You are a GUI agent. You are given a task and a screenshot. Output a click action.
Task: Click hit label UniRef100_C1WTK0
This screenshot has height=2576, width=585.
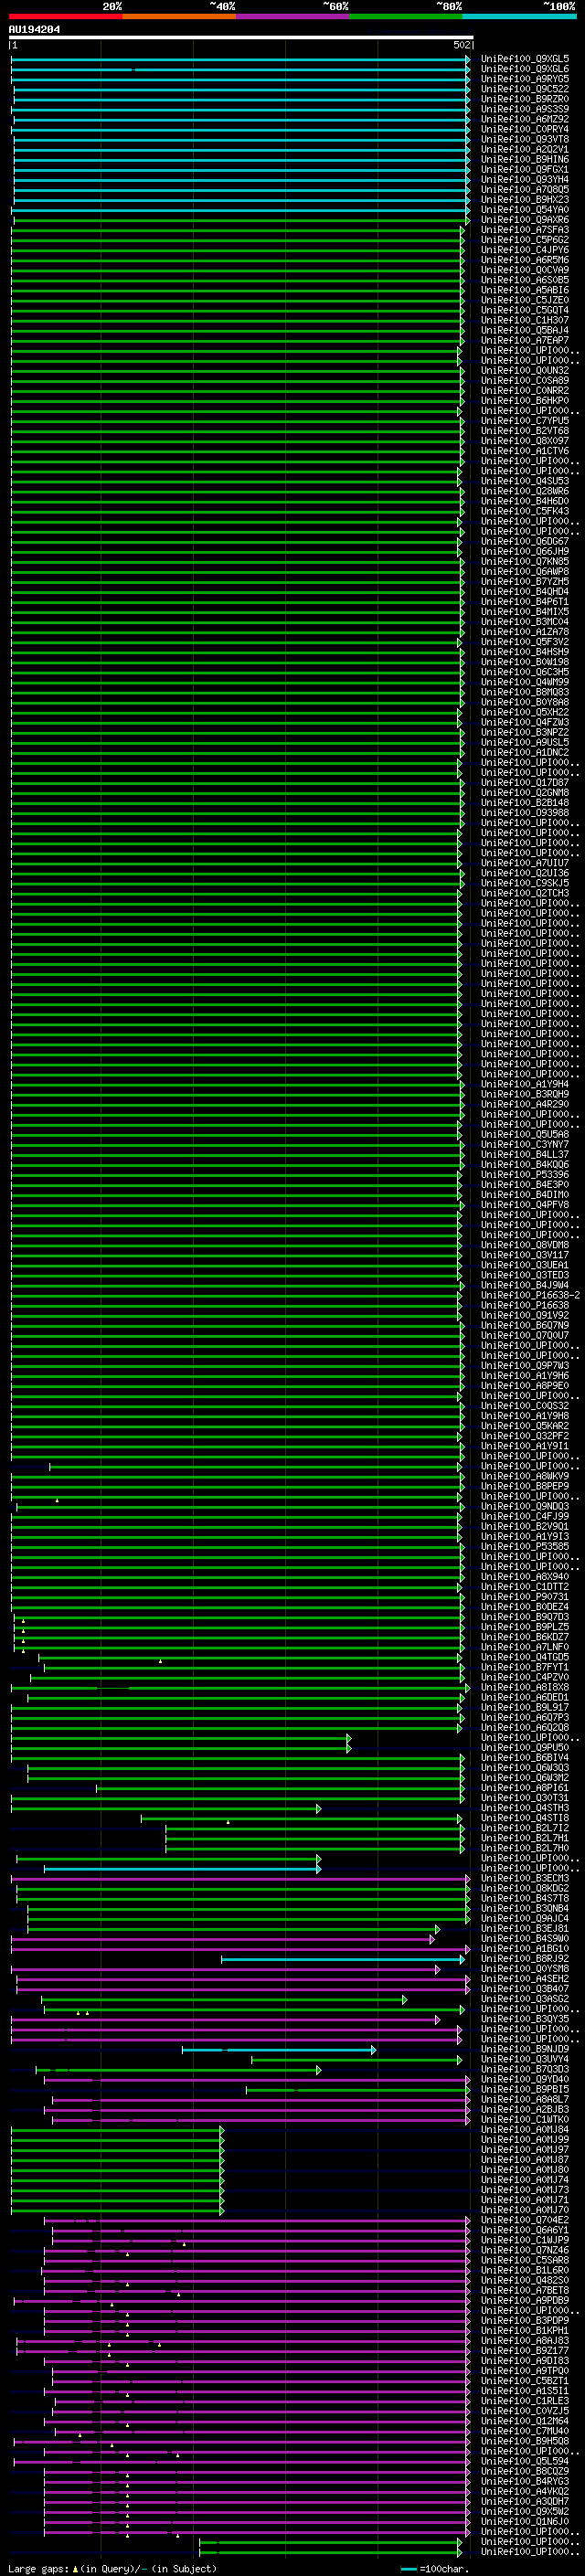[525, 2119]
